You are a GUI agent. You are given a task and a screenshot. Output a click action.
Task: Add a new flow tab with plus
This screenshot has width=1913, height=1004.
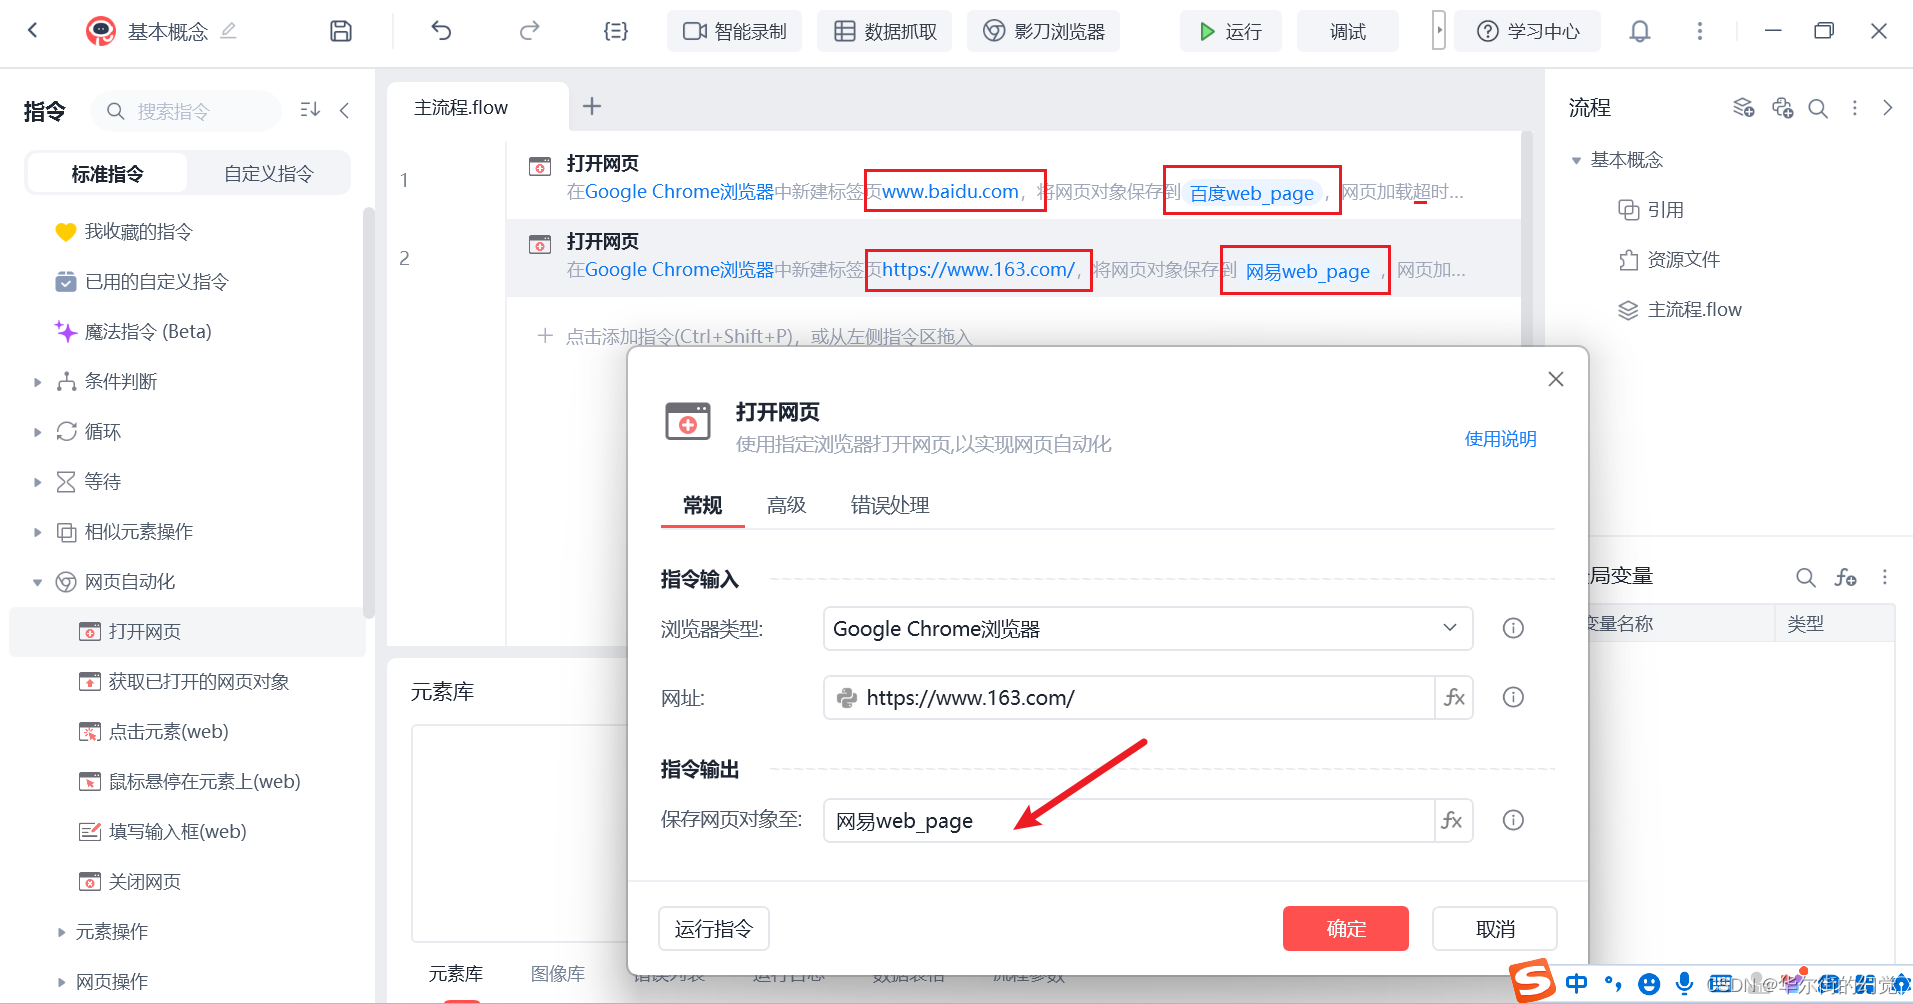592,106
